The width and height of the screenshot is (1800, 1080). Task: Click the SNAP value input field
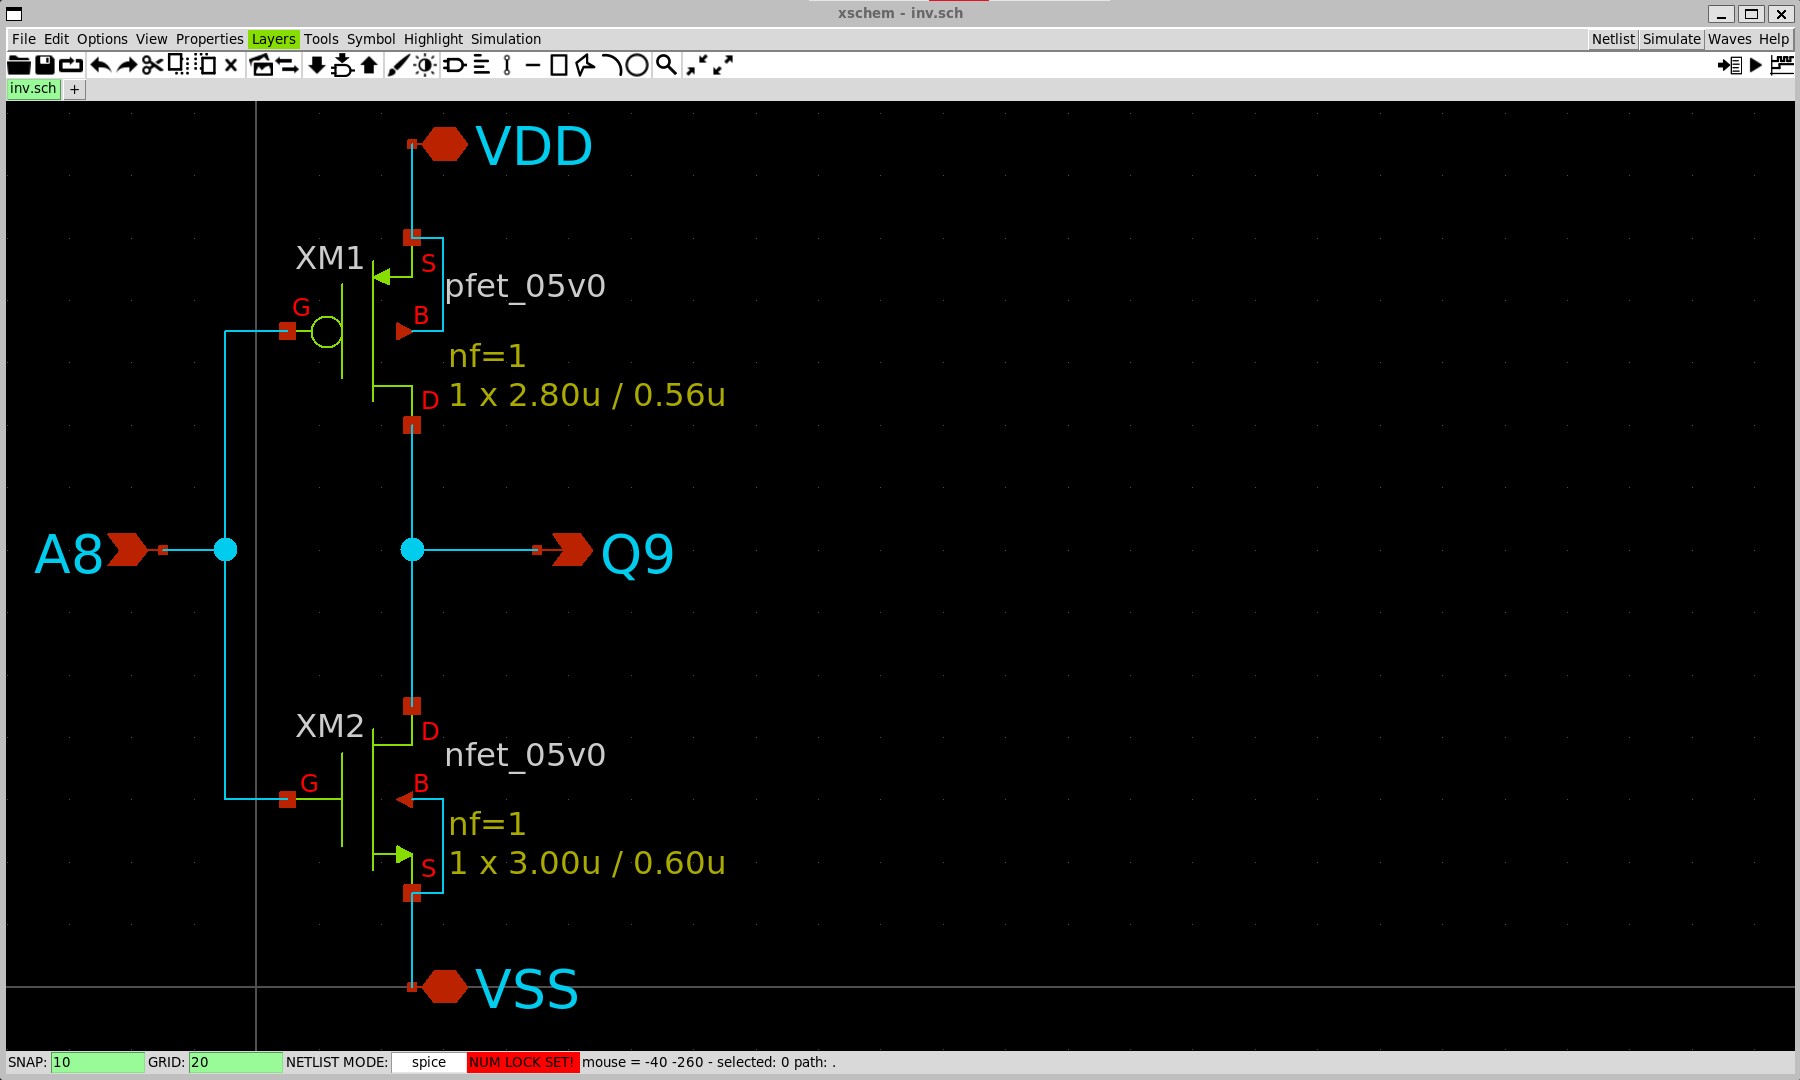click(x=97, y=1062)
